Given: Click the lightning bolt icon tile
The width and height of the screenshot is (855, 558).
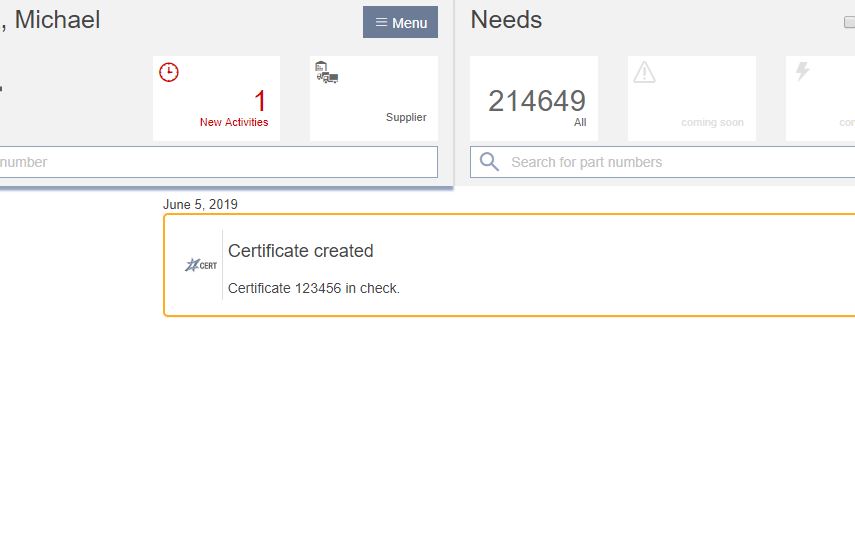Looking at the screenshot, I should click(821, 98).
